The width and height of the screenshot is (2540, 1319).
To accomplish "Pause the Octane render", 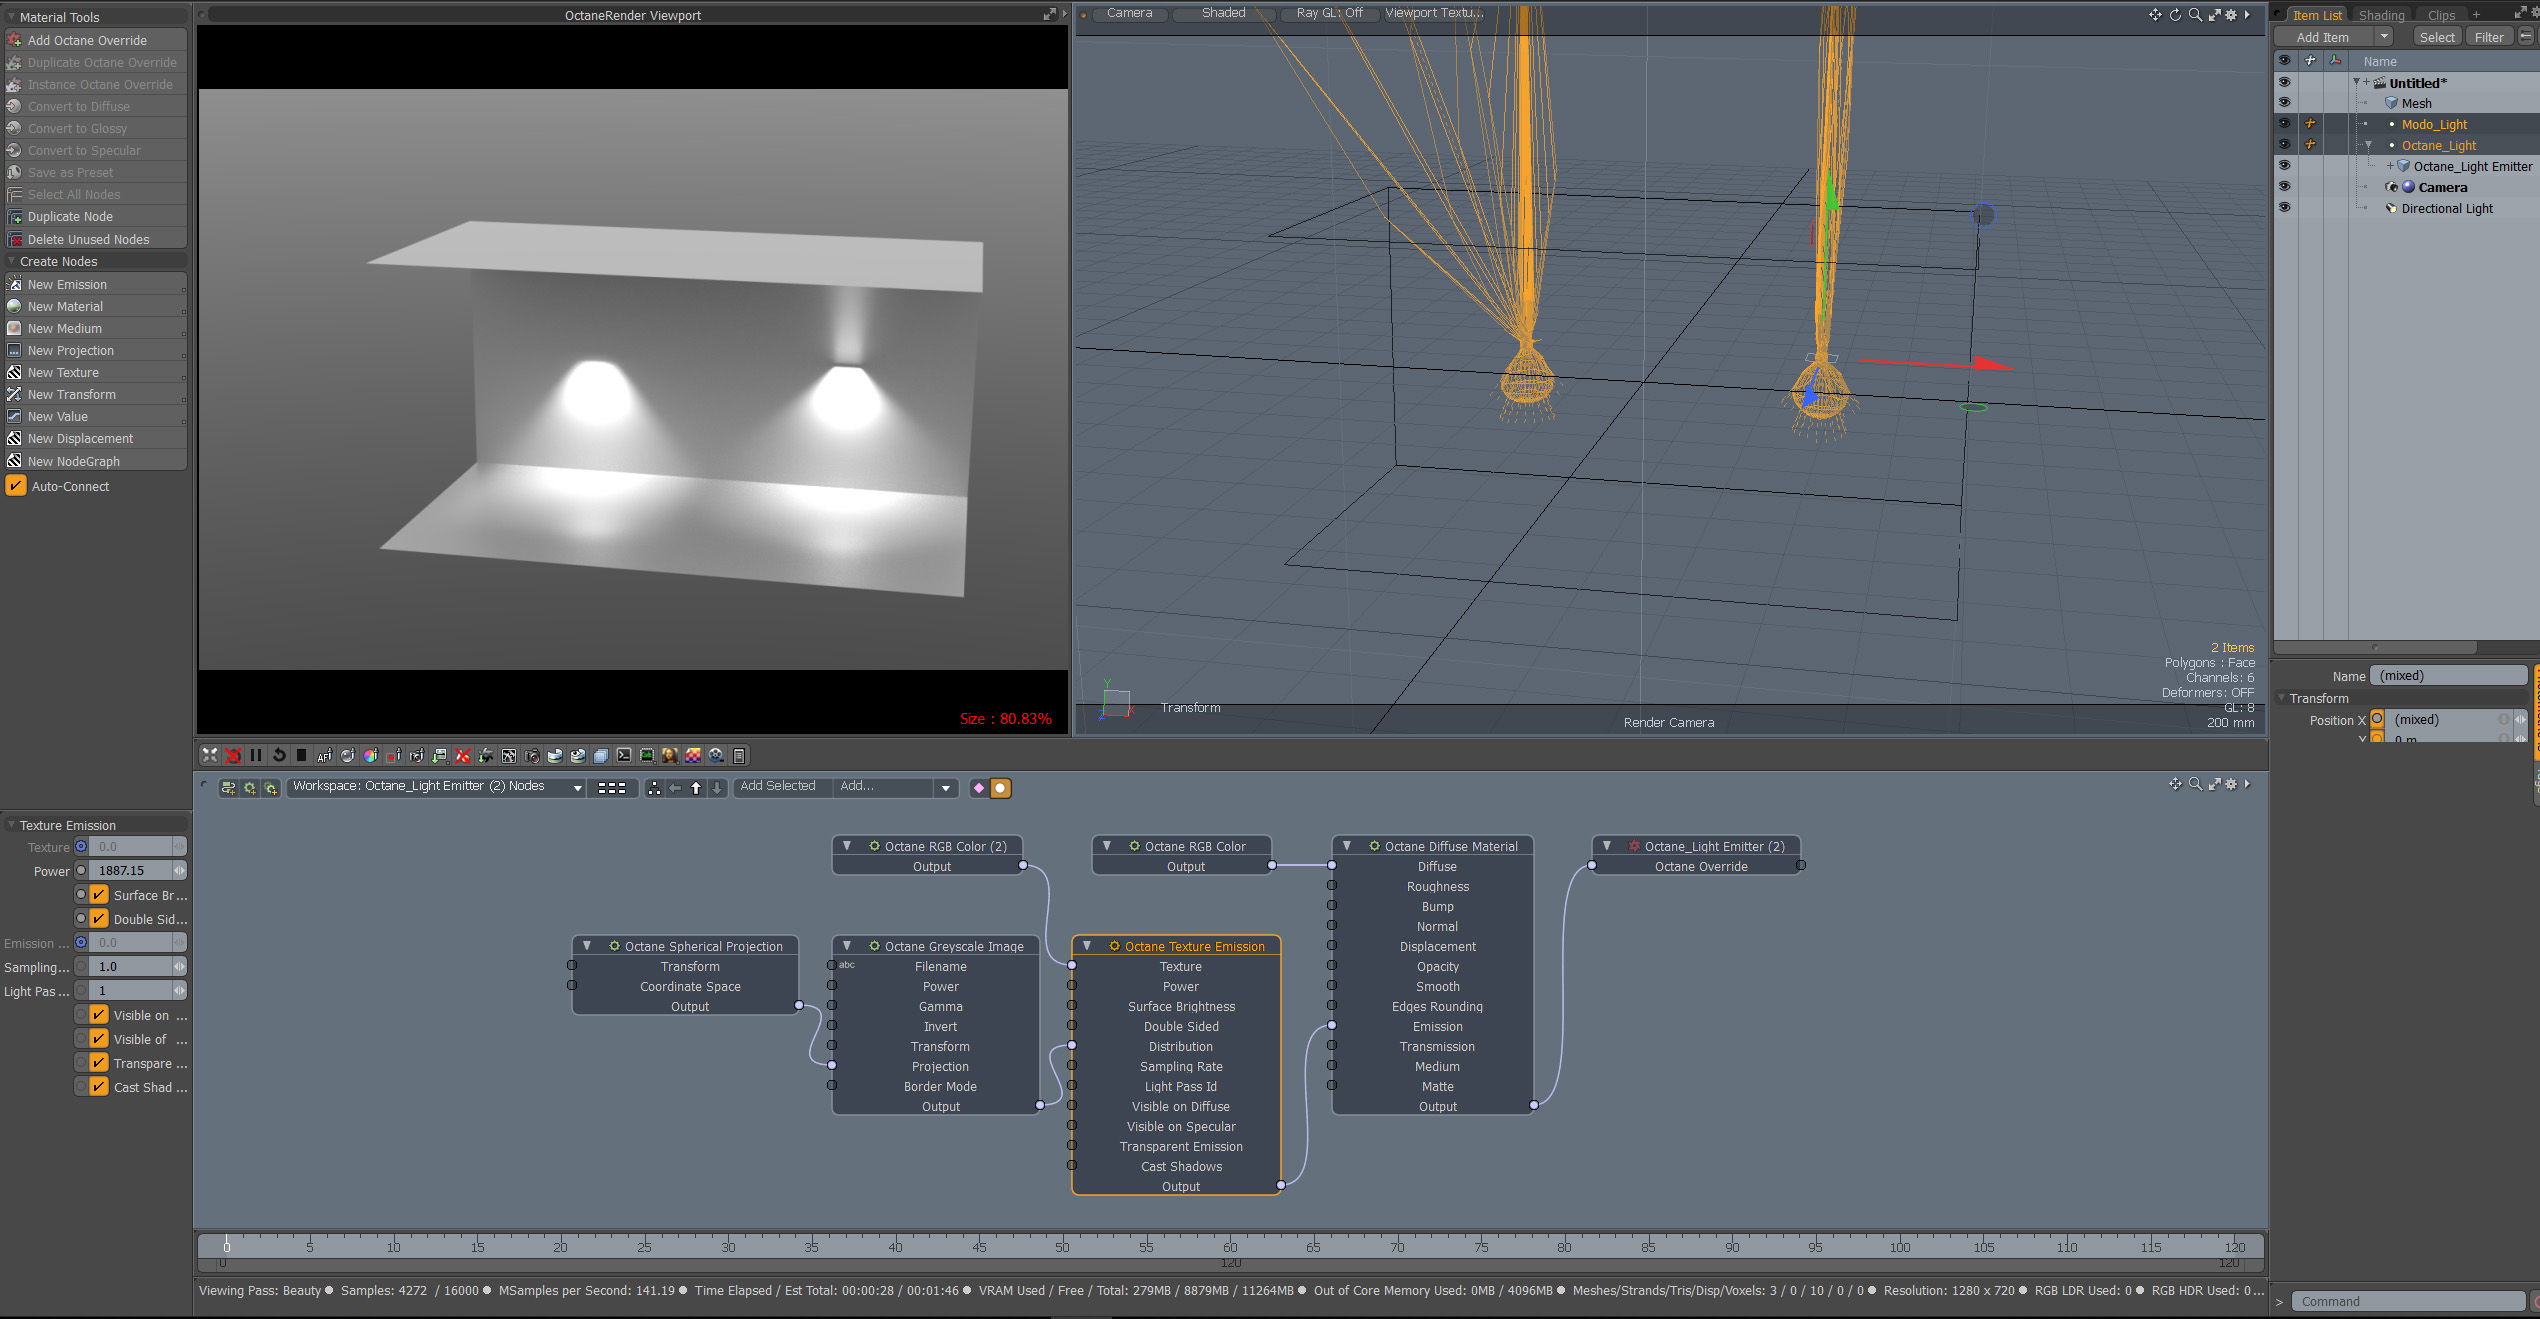I will pyautogui.click(x=256, y=756).
